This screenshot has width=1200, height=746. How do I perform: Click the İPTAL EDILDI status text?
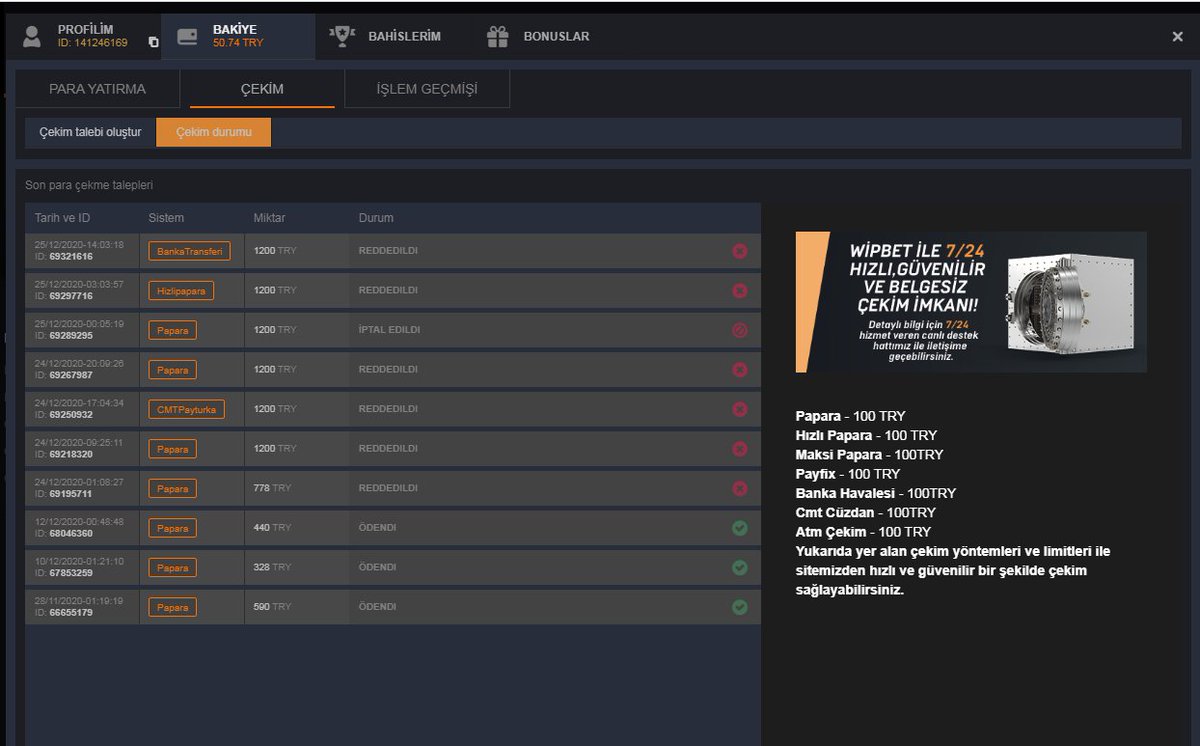(389, 330)
